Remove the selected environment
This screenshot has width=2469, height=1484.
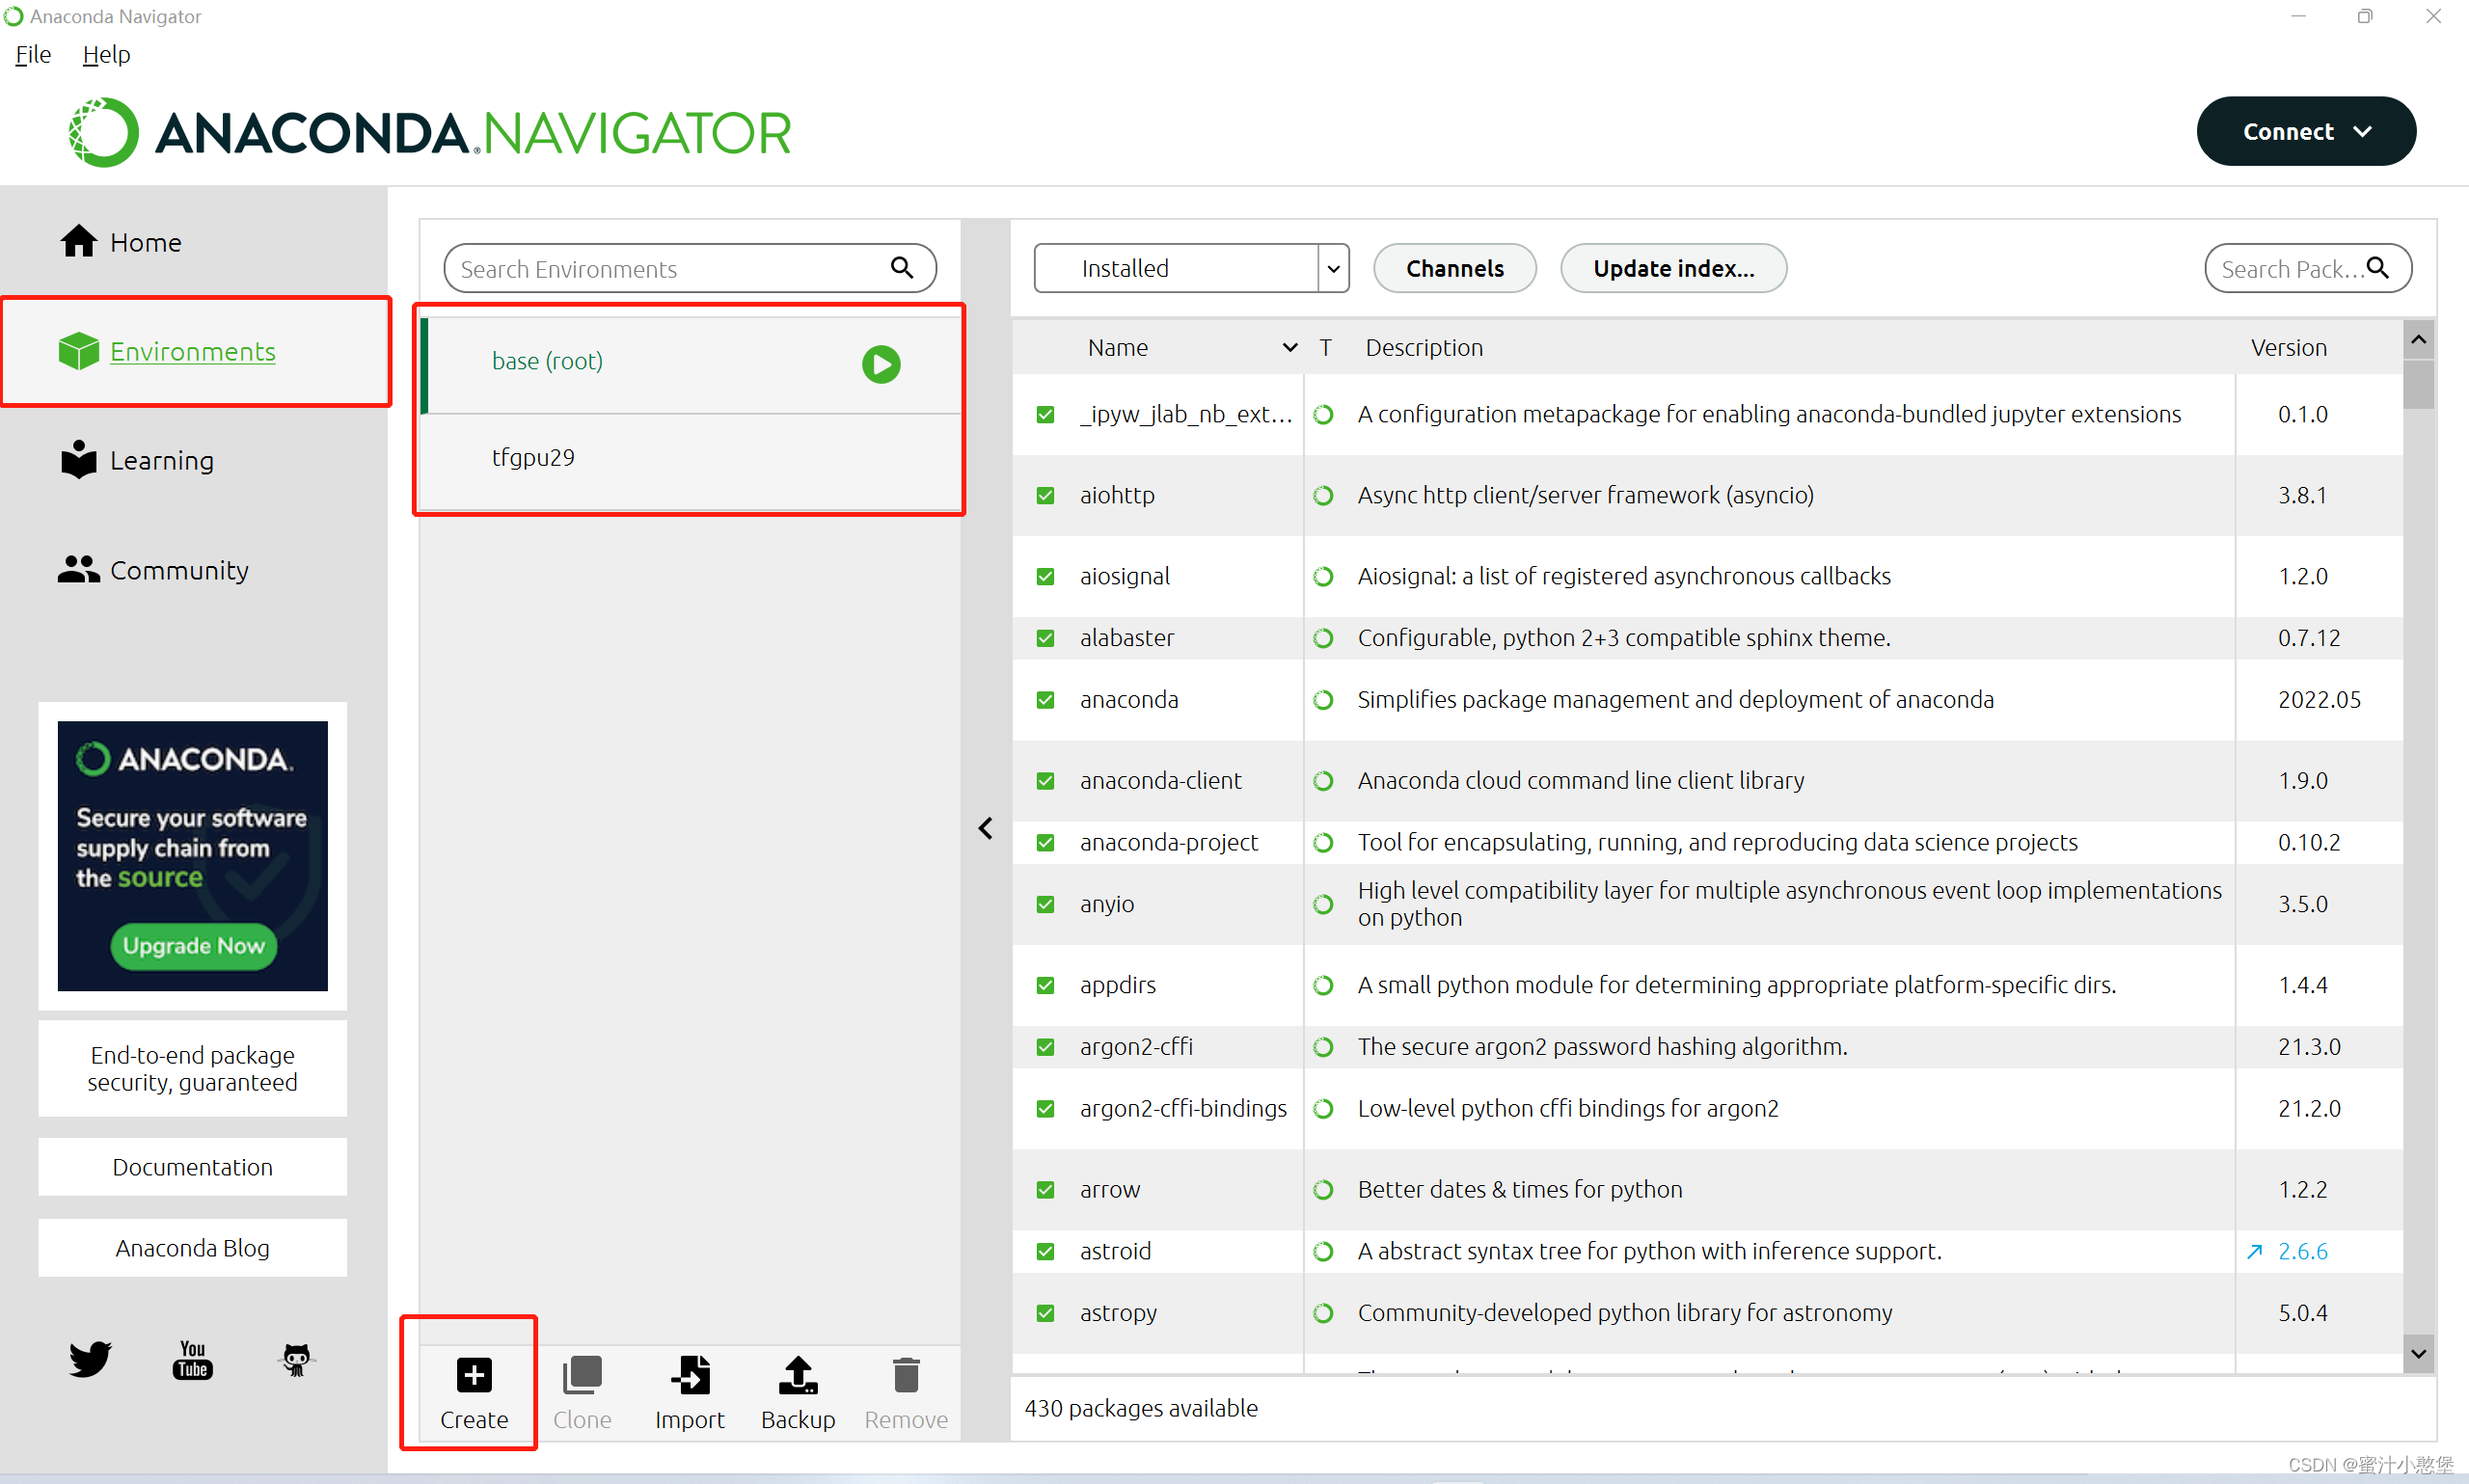tap(906, 1393)
